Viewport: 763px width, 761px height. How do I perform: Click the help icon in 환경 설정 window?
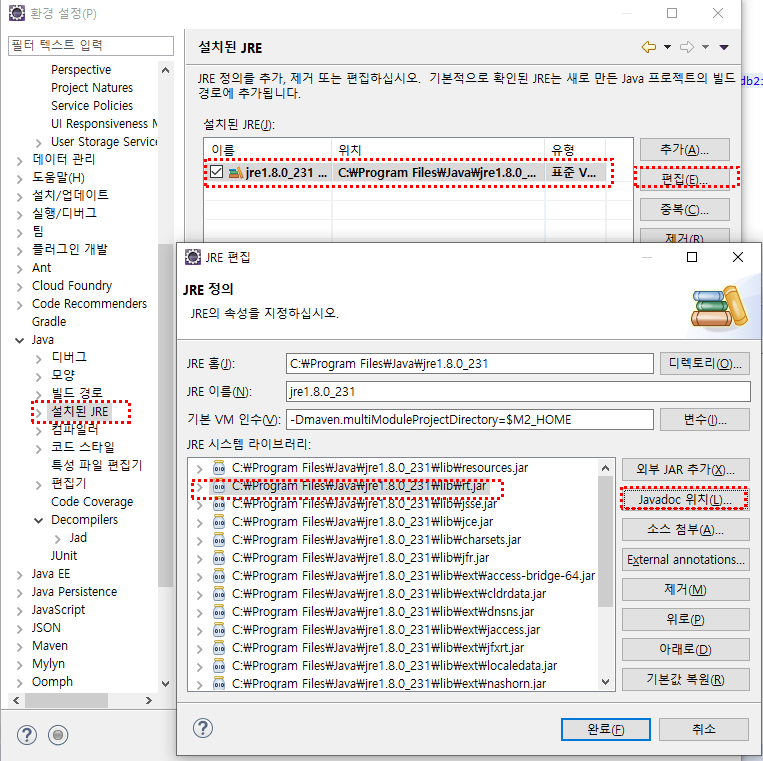click(x=27, y=735)
